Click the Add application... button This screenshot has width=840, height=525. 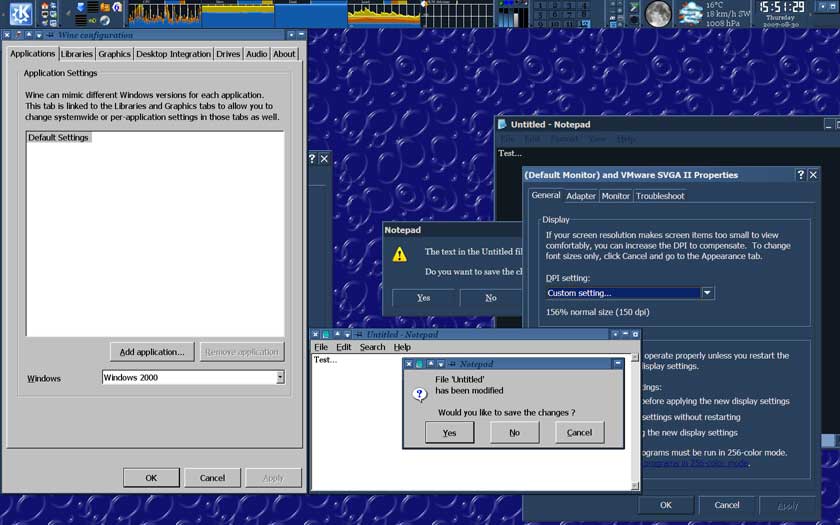point(151,352)
